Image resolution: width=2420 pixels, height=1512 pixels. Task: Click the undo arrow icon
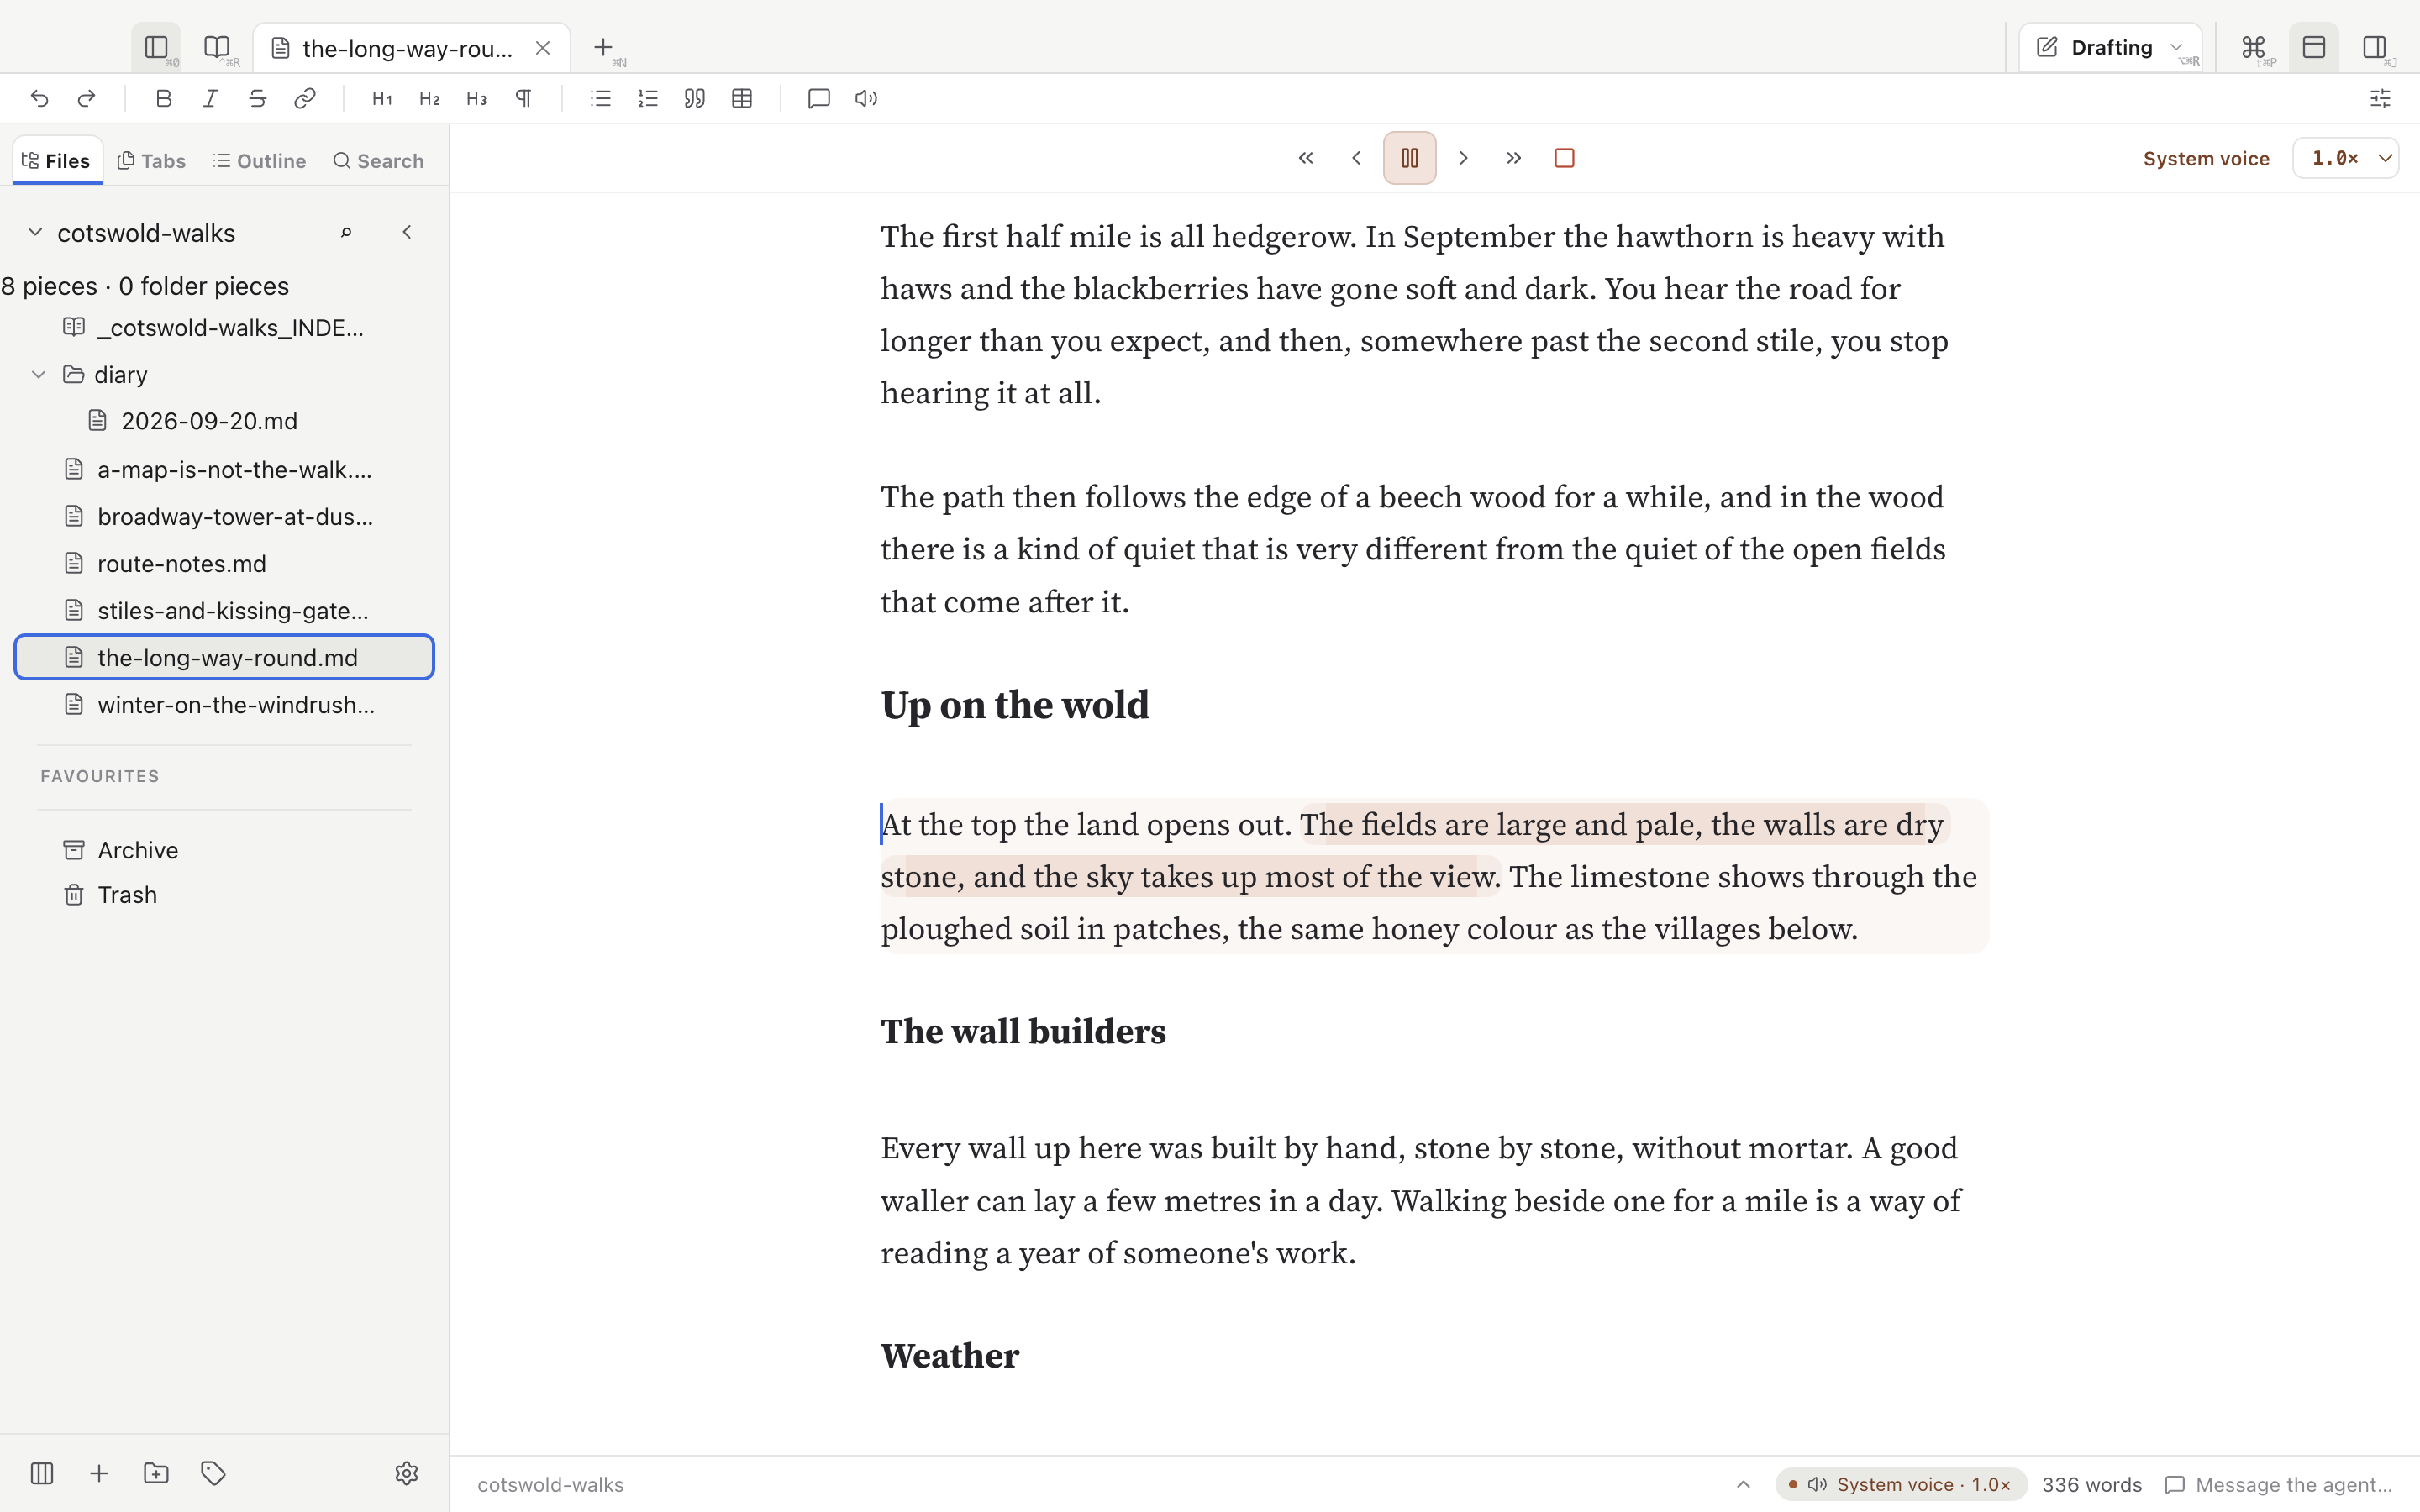coord(39,98)
